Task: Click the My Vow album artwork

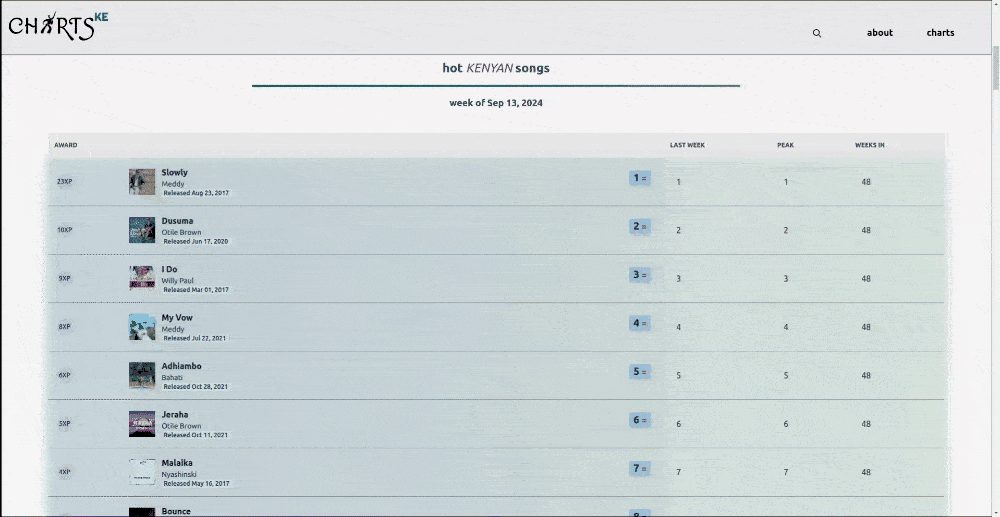Action: (142, 327)
